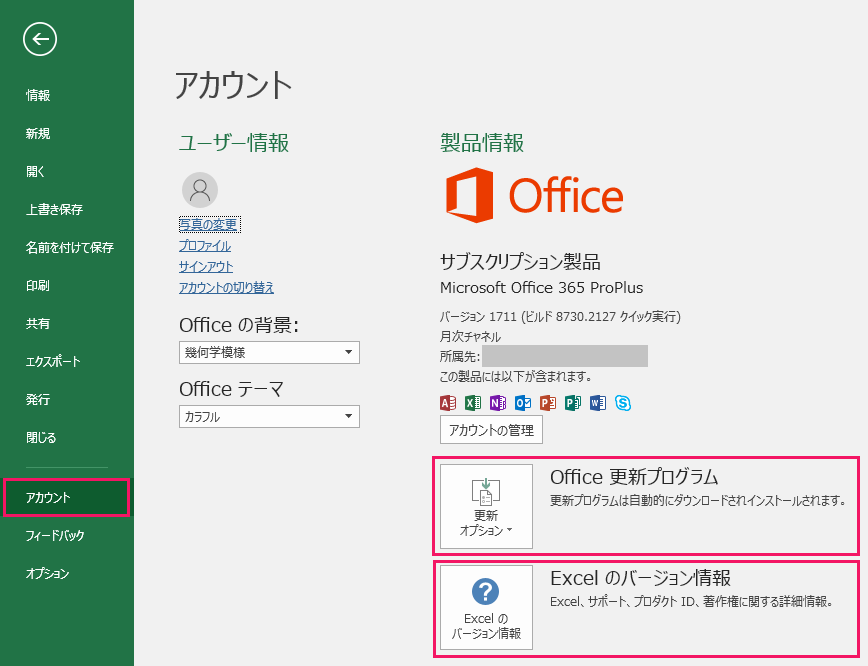868x666 pixels.
Task: Select アカウント in the sidebar
Action: (x=66, y=498)
